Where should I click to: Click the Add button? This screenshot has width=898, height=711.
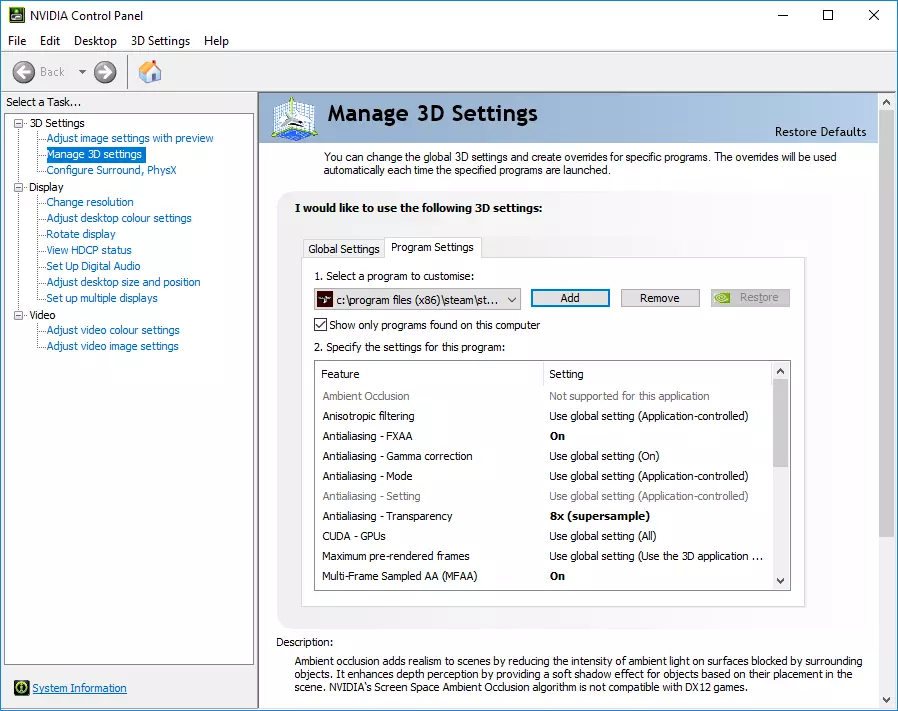point(570,298)
